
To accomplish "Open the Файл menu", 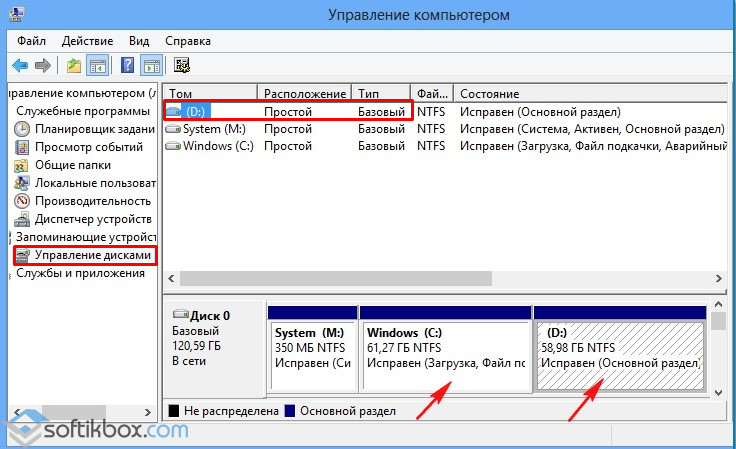I will [30, 41].
